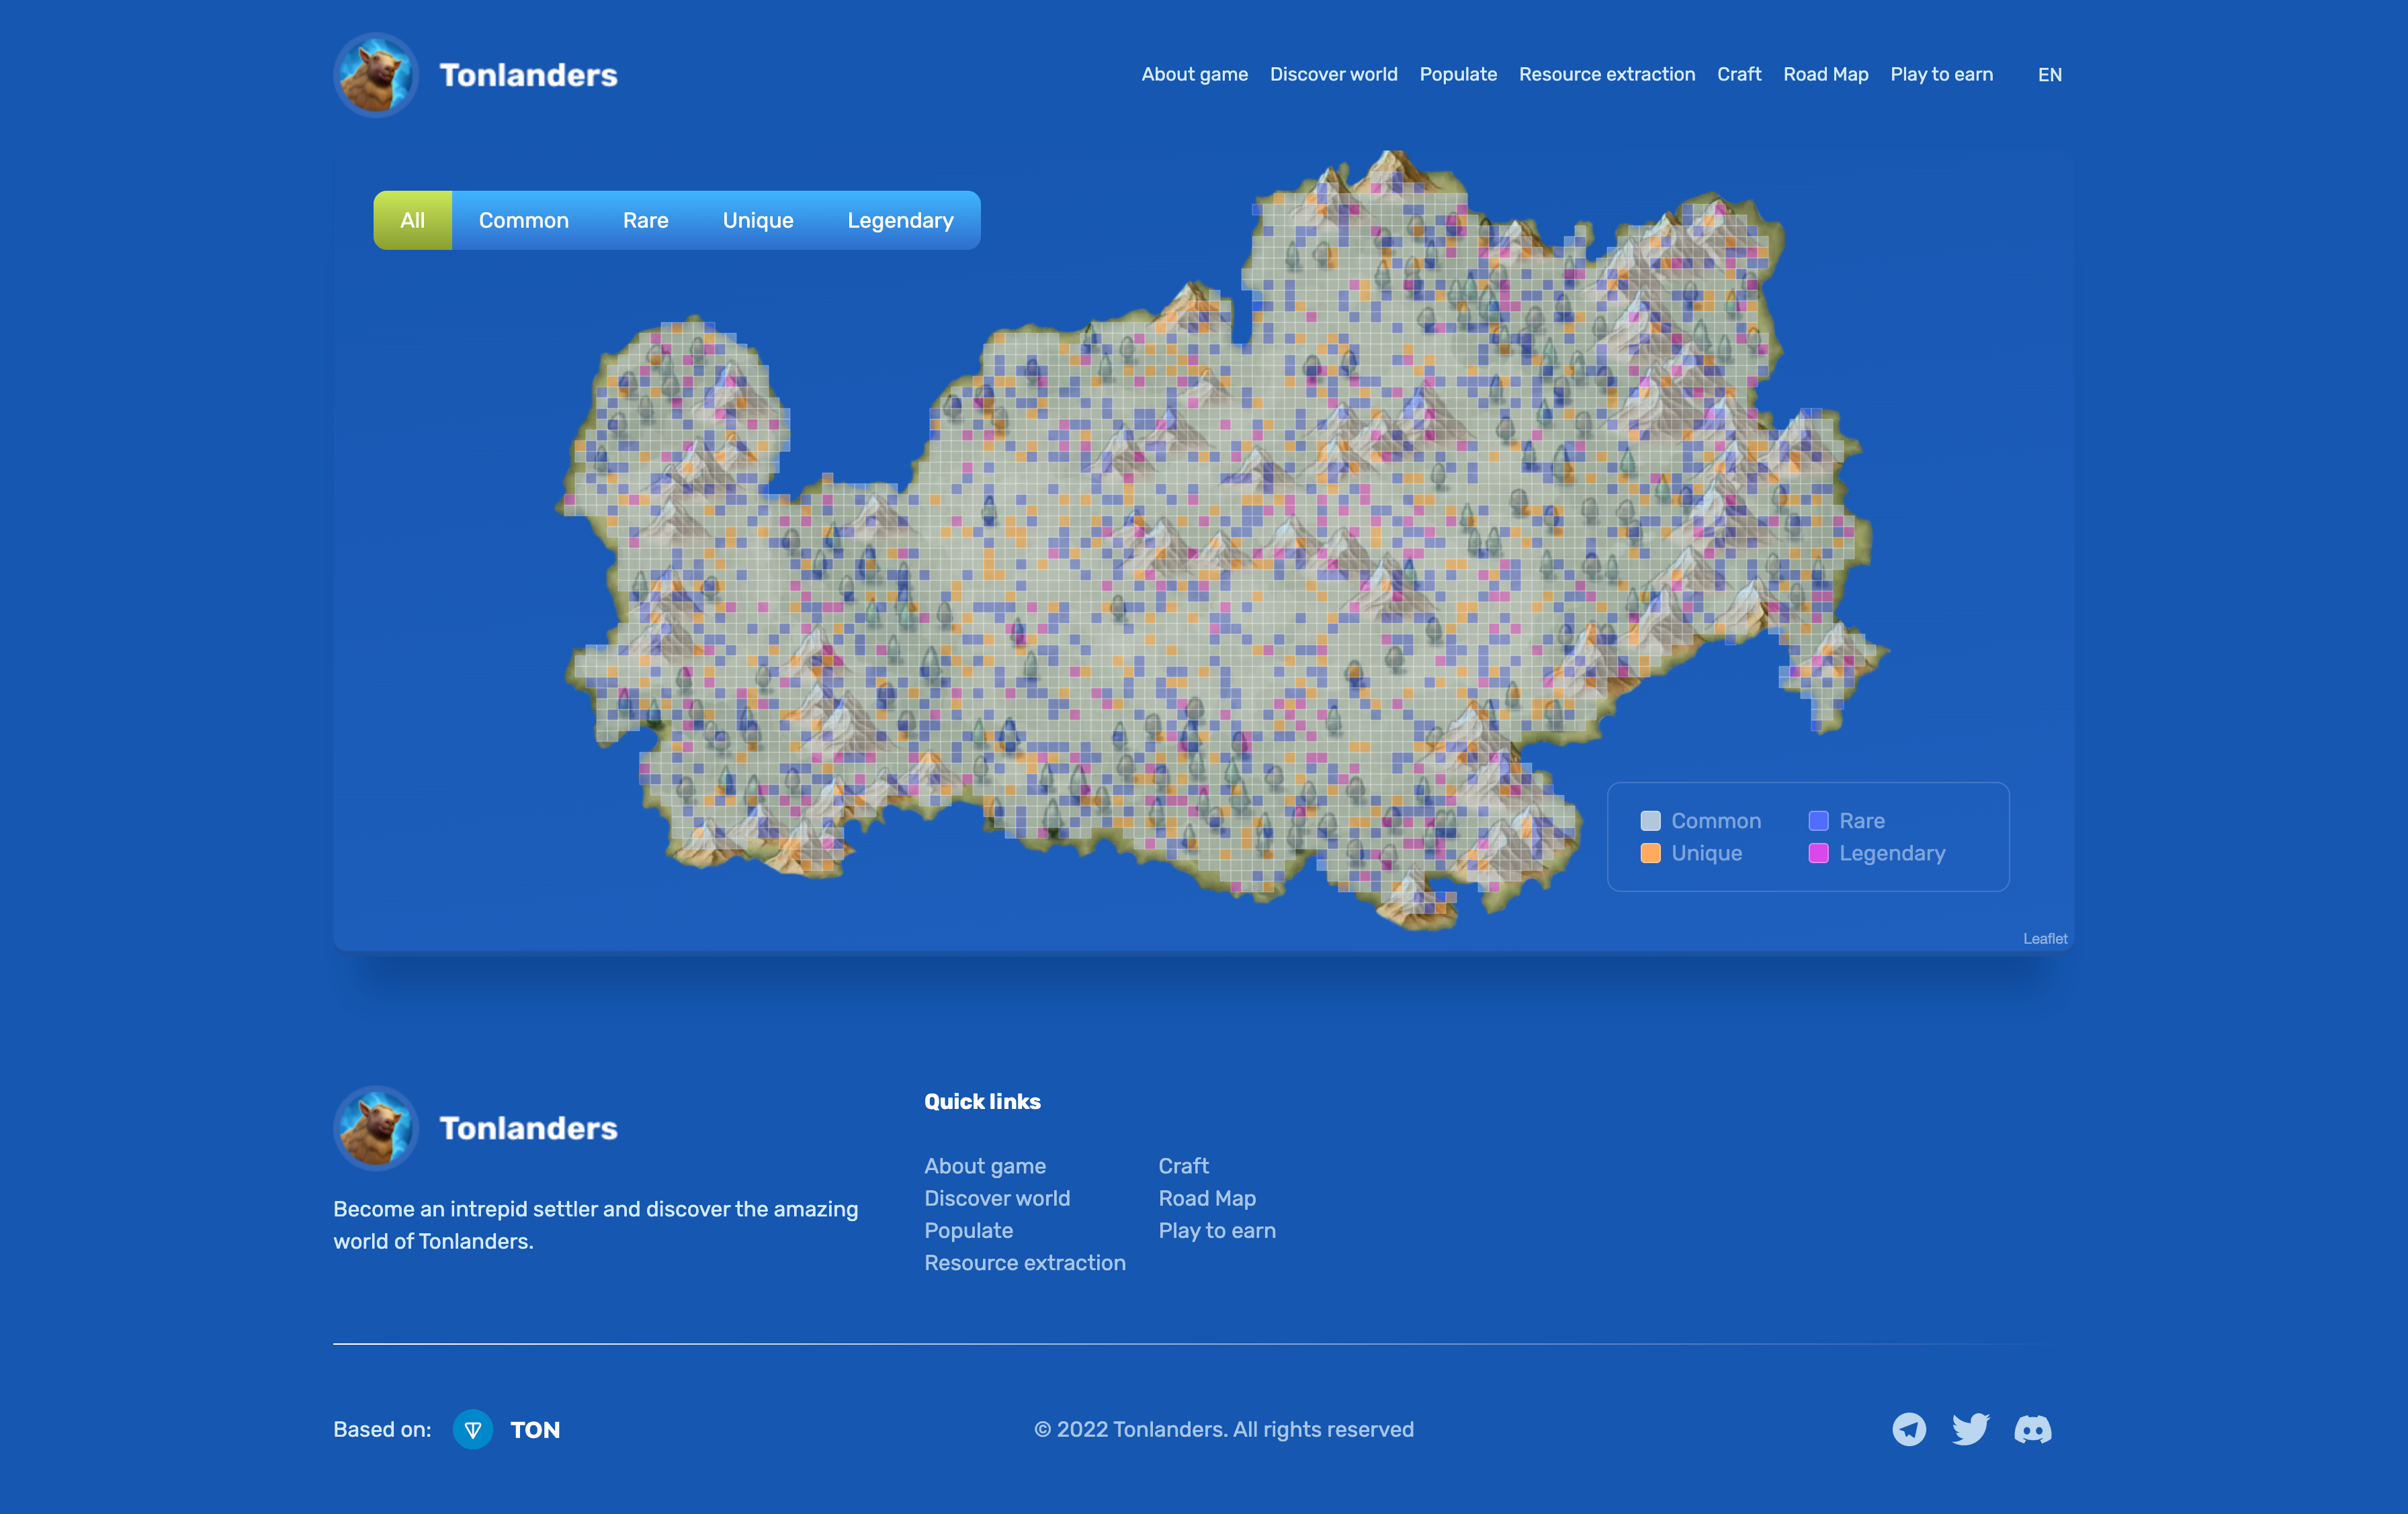Screen dimensions: 2408x1514
Task: Click the TON diamond logo icon
Action: (473, 1430)
